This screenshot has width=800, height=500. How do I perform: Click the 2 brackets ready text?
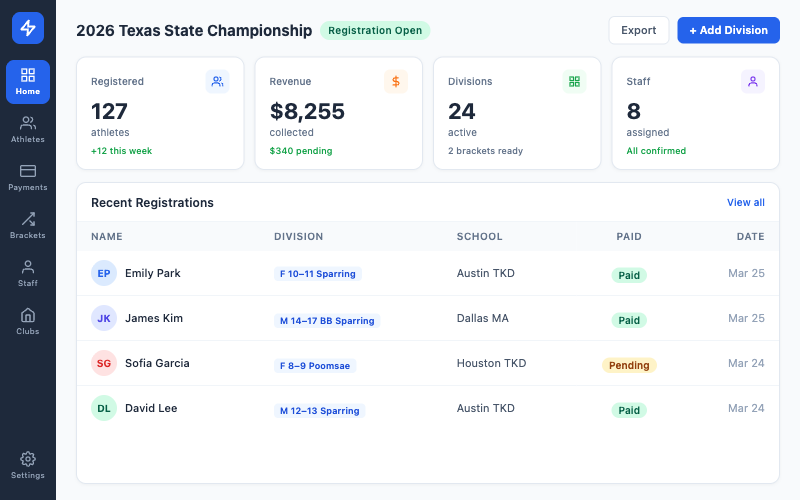point(486,151)
